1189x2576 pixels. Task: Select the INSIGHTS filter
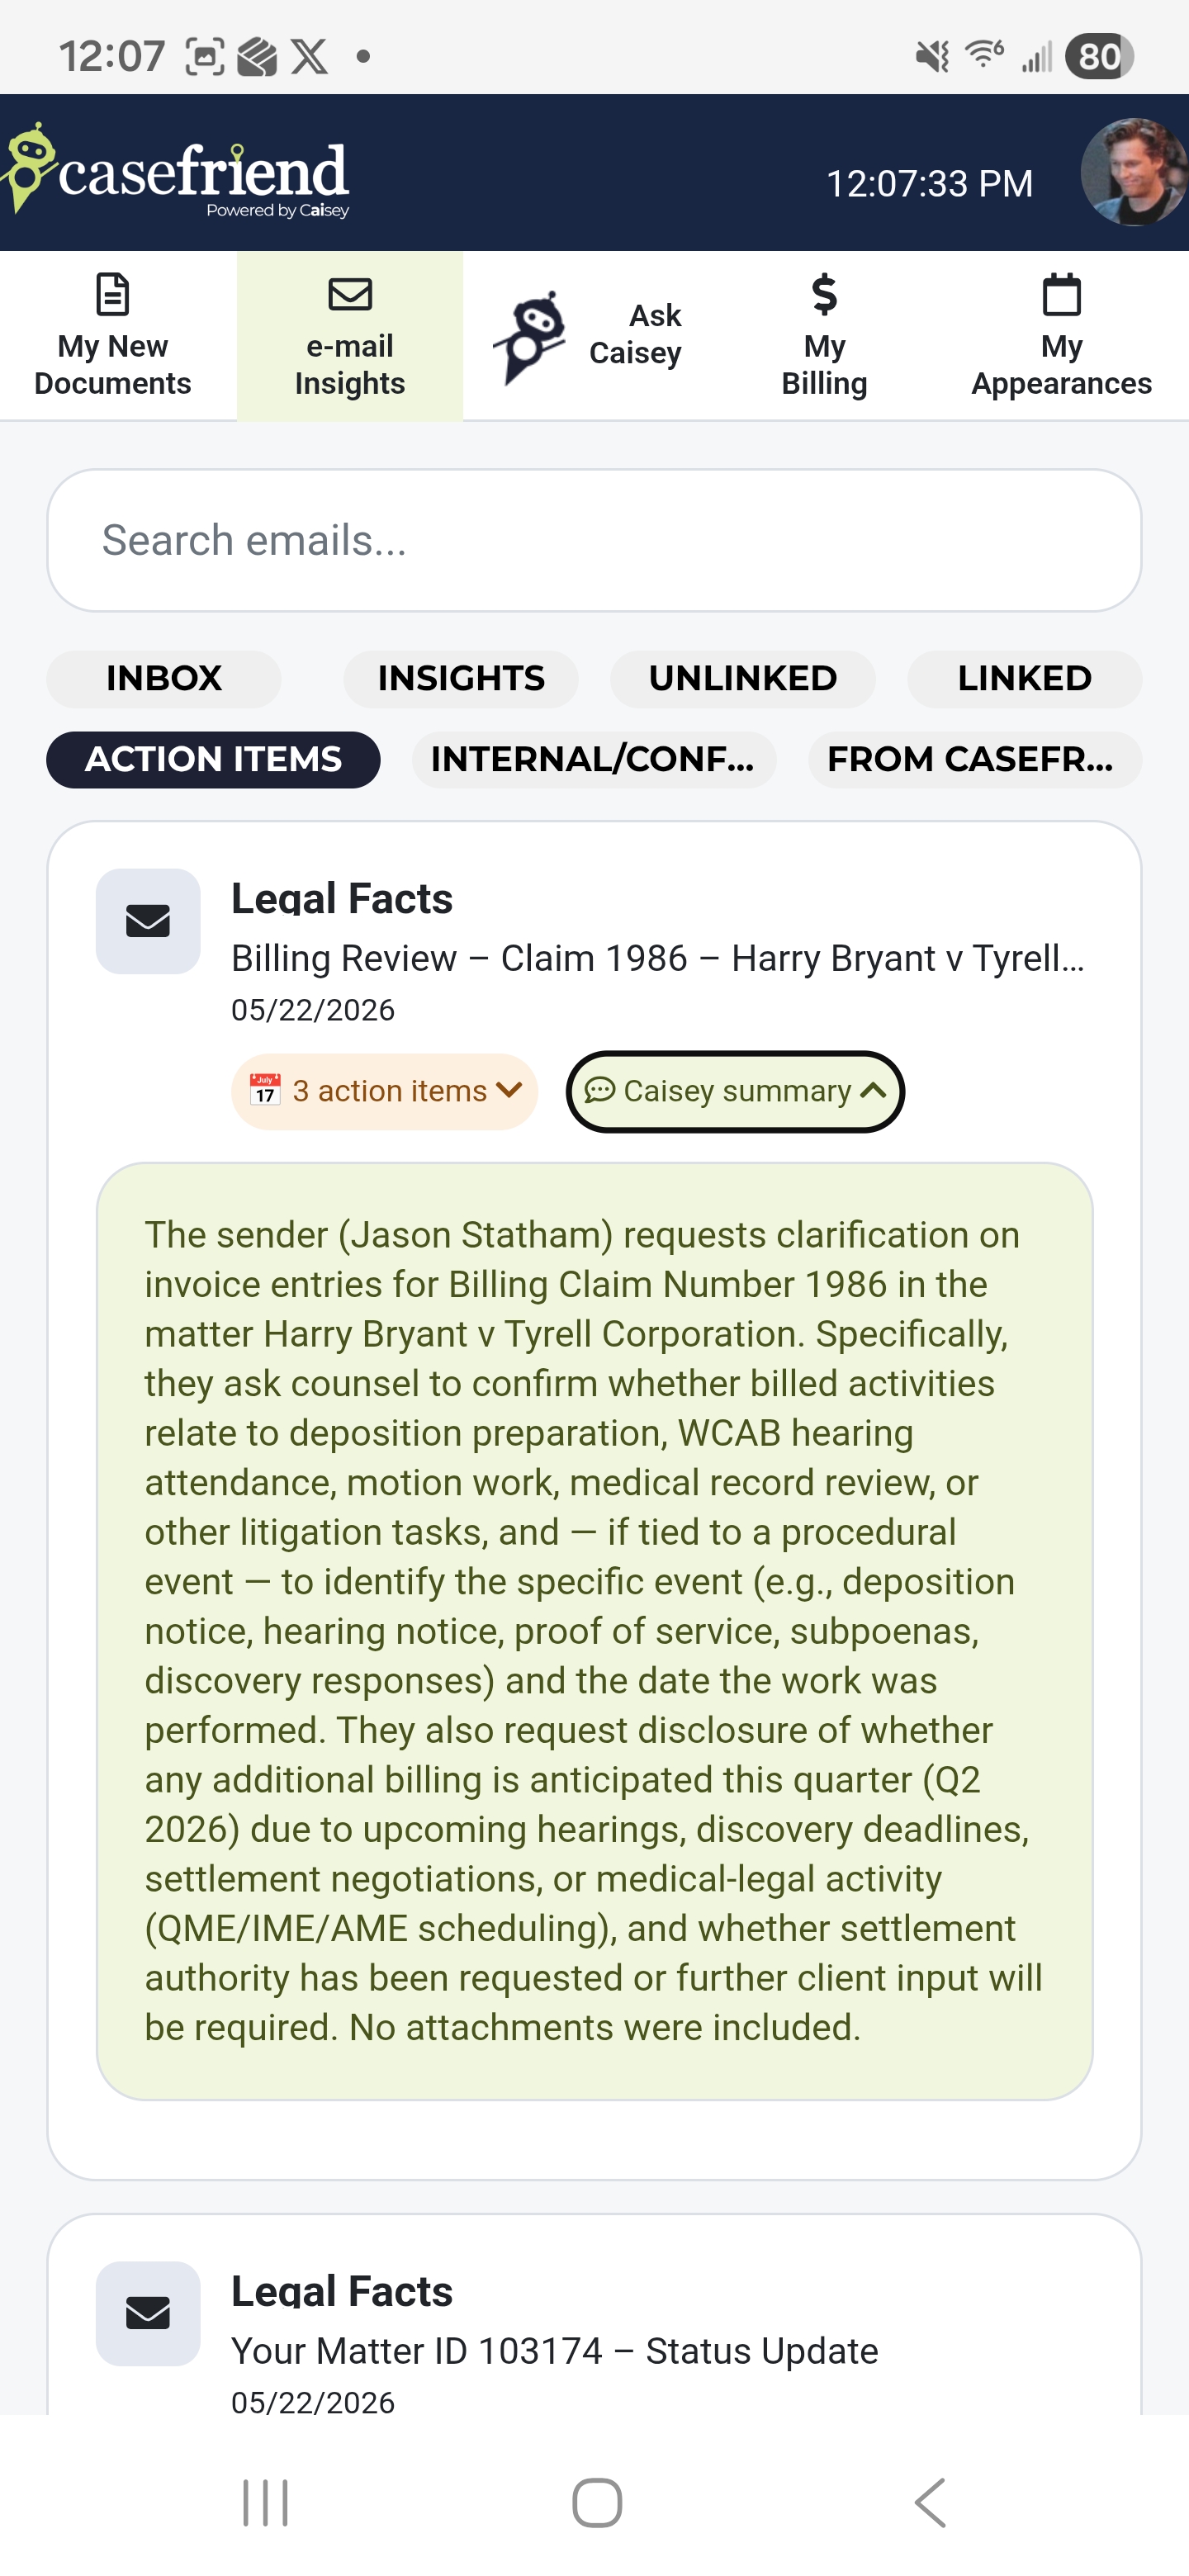click(x=461, y=679)
